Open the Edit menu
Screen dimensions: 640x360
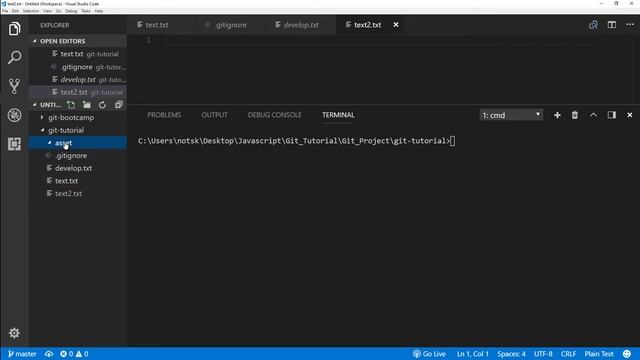15,11
